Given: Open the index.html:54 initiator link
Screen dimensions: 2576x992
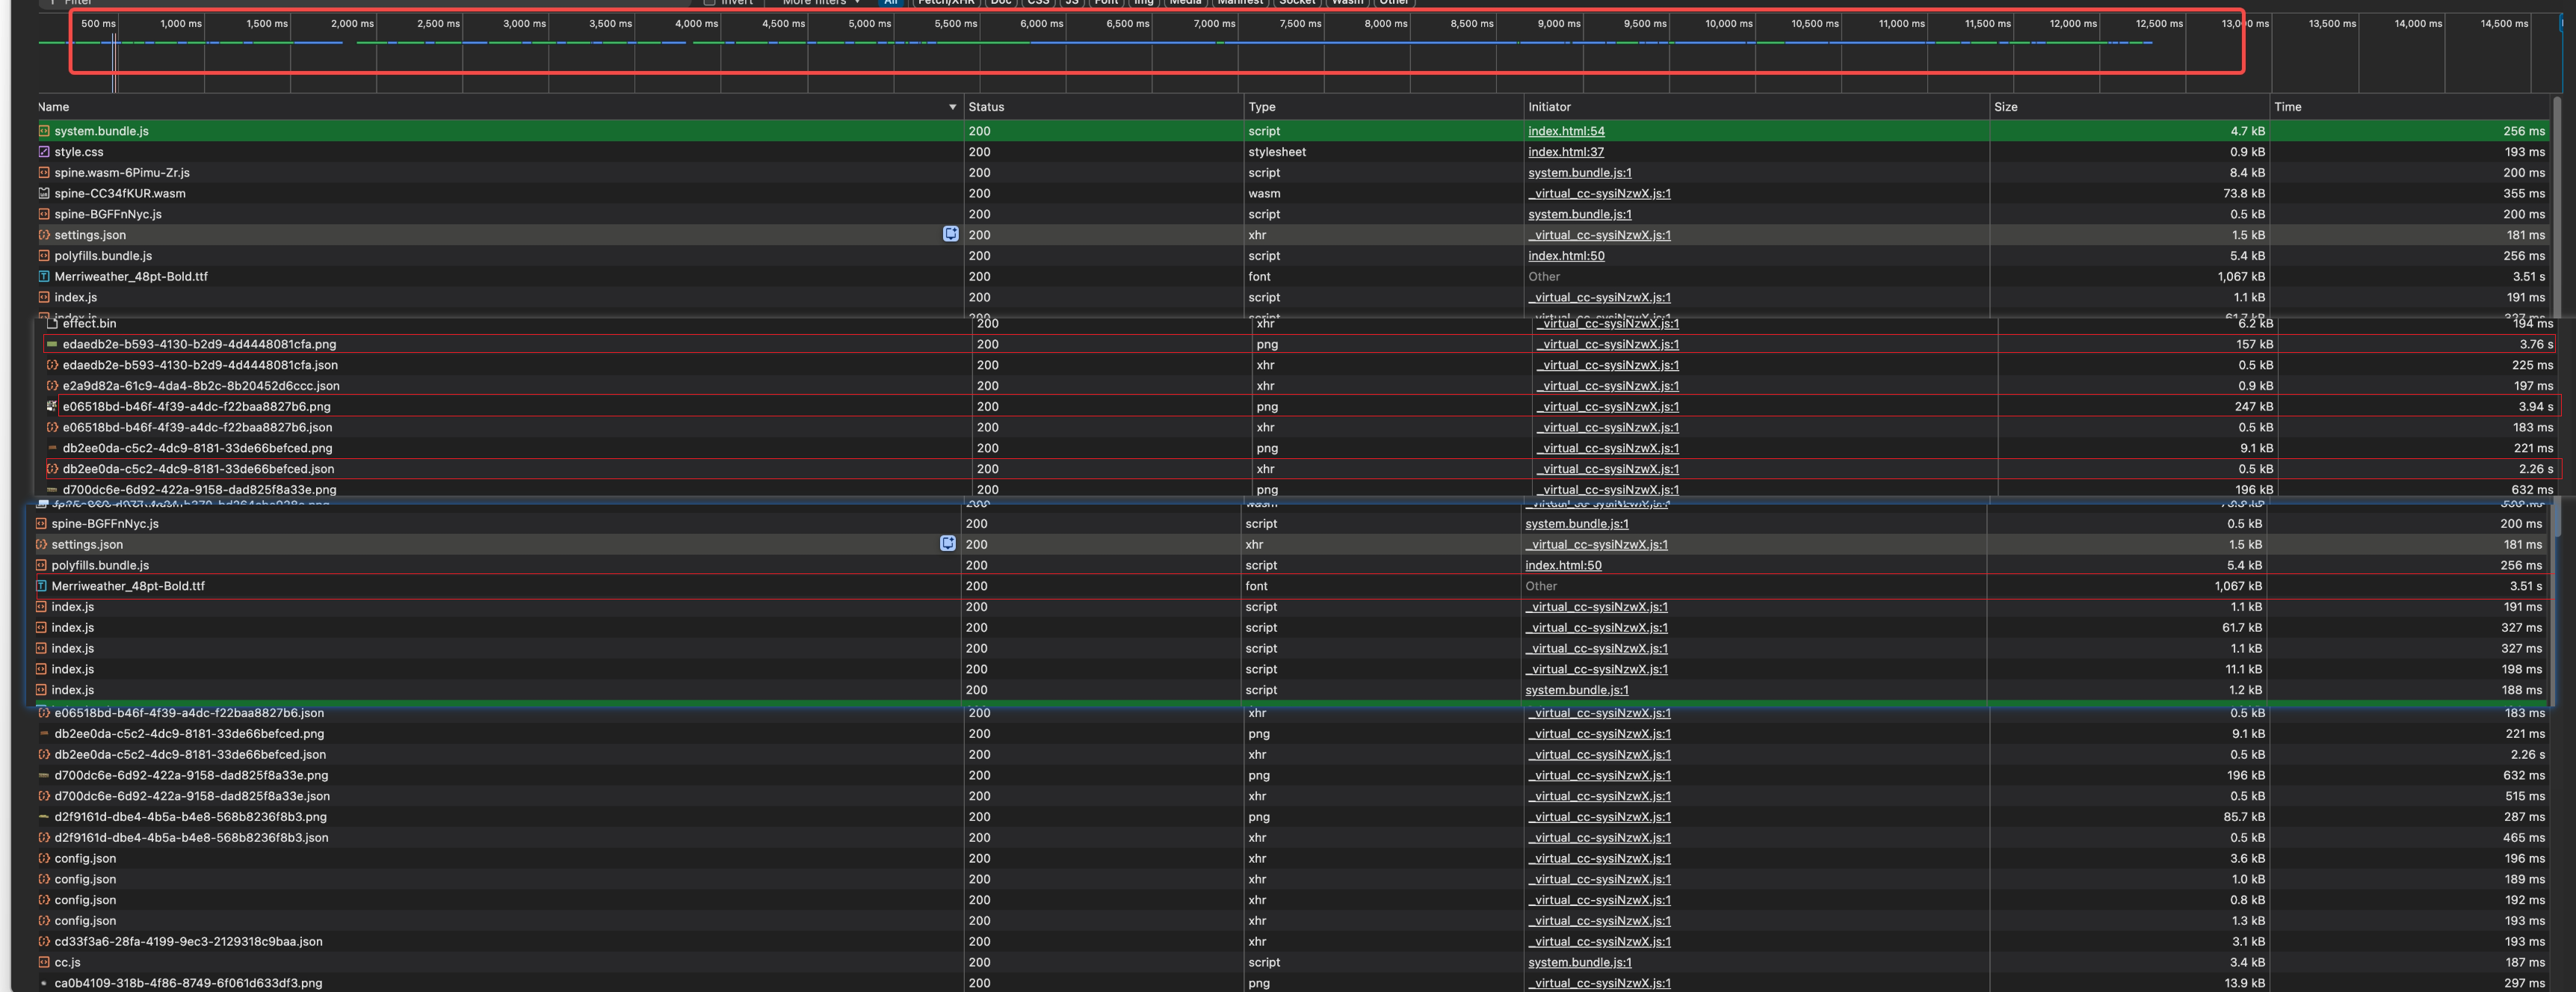Looking at the screenshot, I should tap(1566, 131).
